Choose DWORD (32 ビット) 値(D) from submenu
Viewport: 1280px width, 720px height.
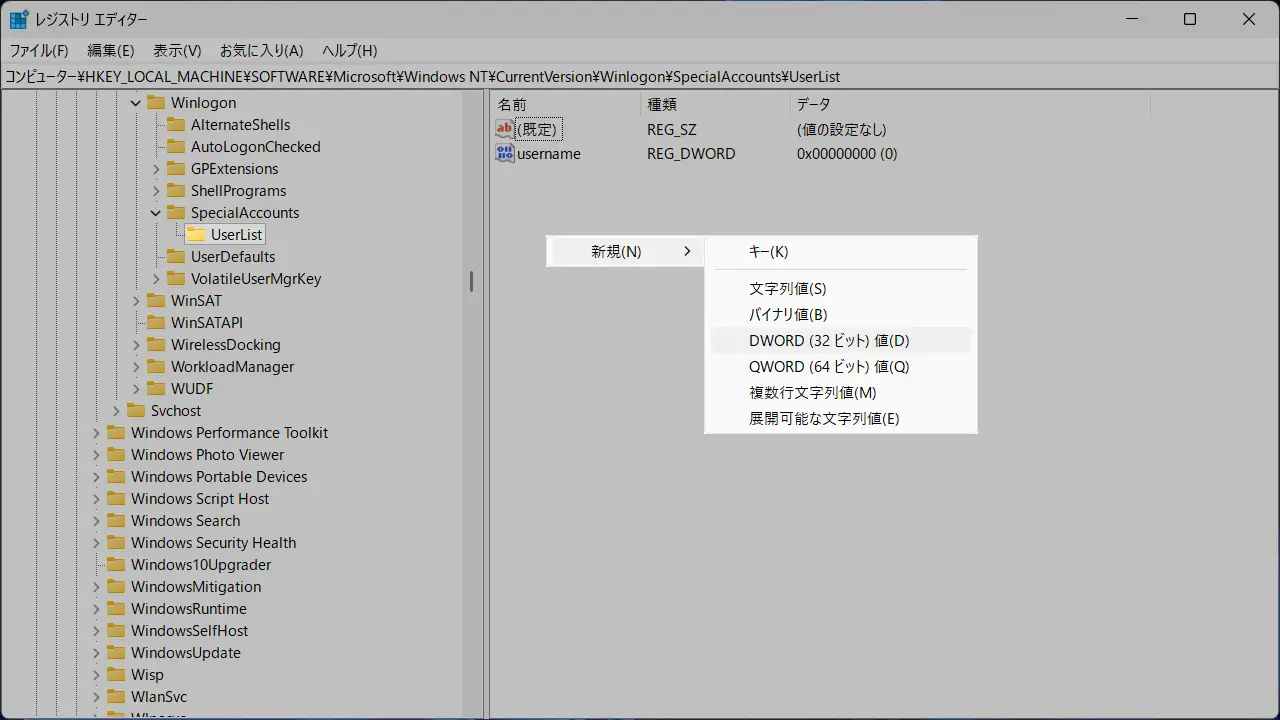click(x=829, y=341)
